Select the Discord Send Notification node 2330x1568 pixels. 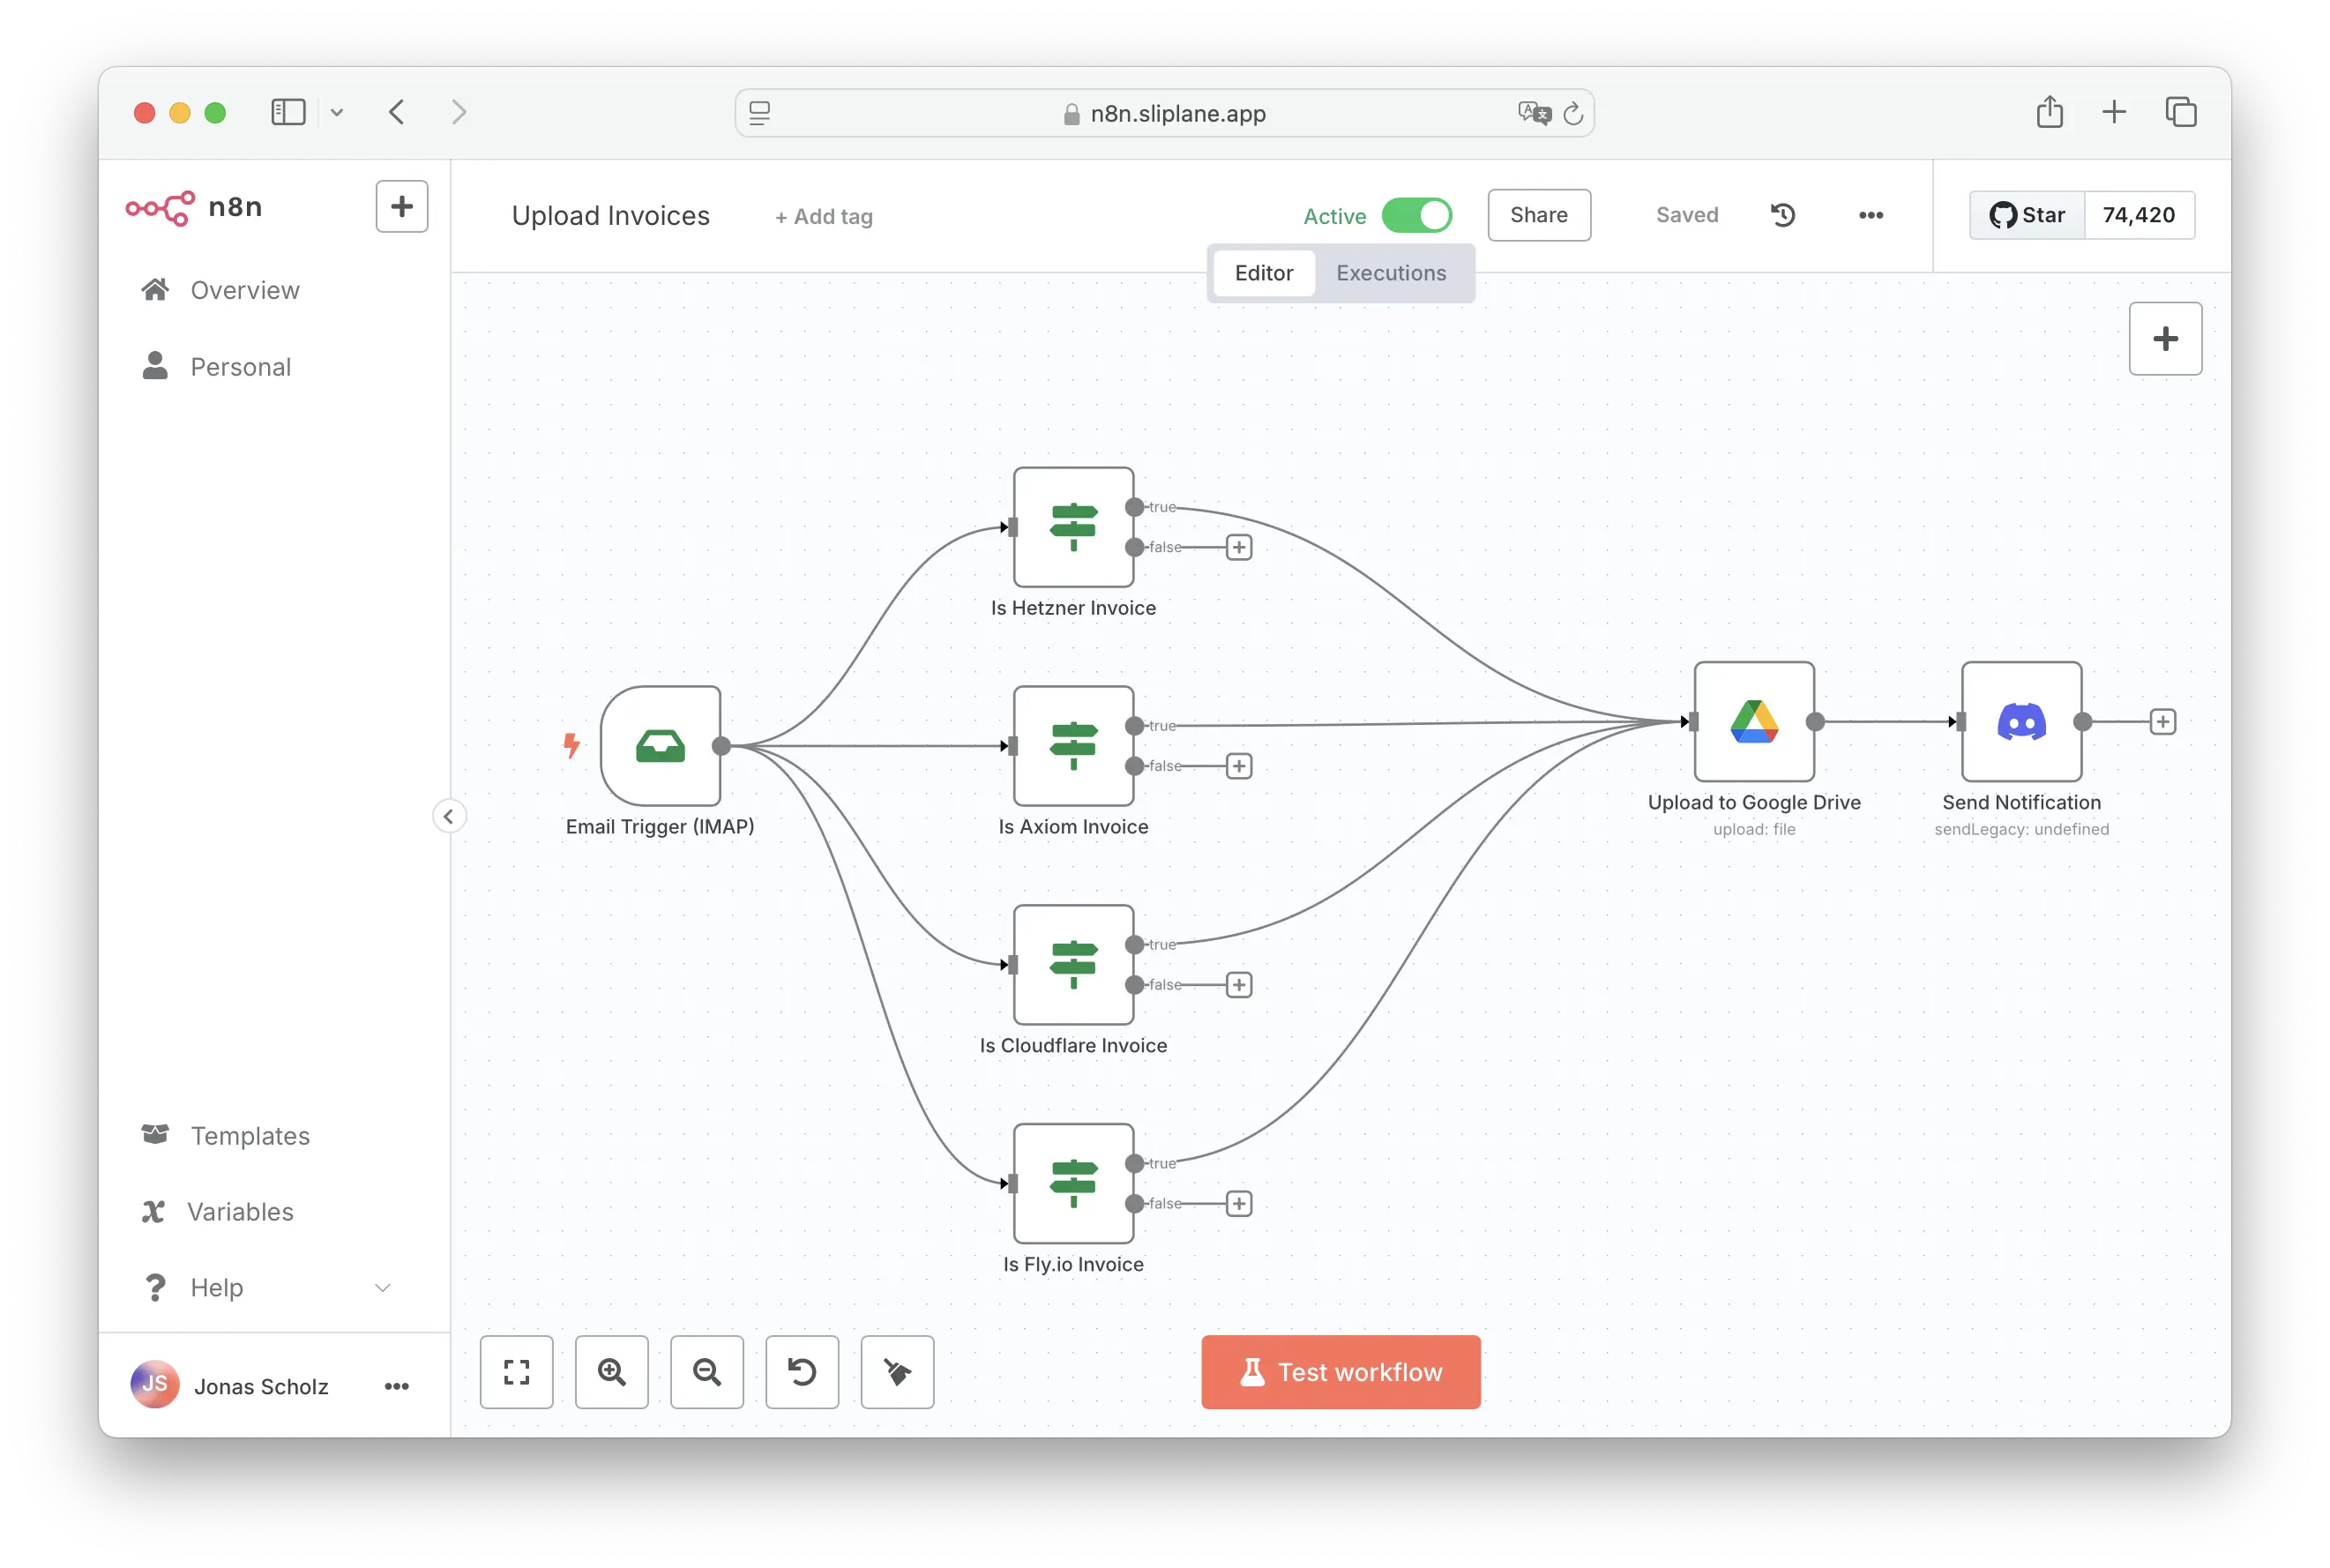[x=2021, y=721]
